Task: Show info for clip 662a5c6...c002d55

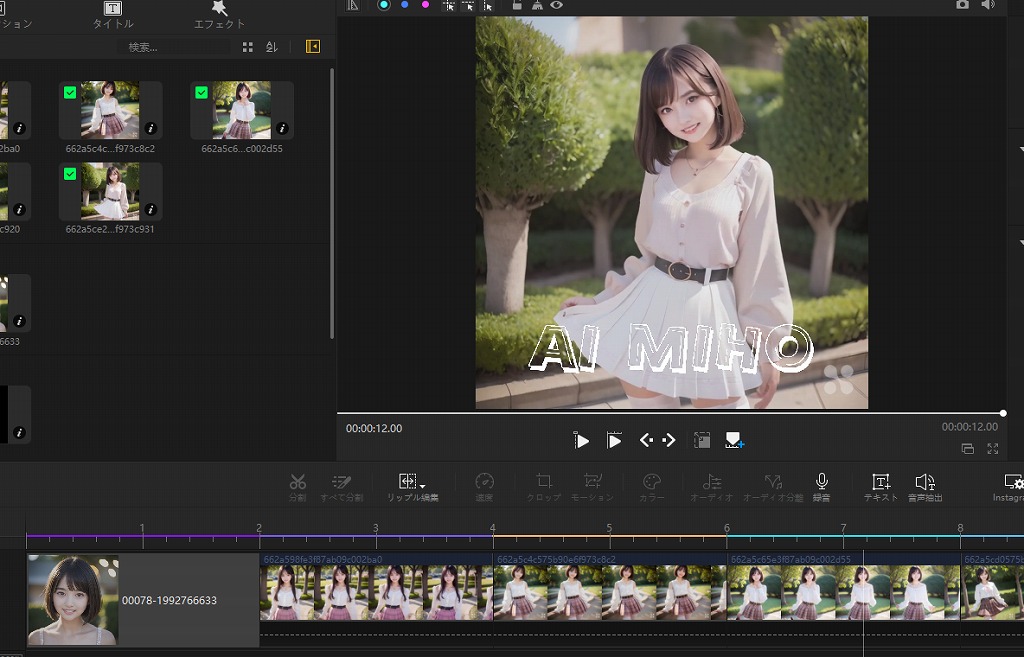Action: coord(281,128)
